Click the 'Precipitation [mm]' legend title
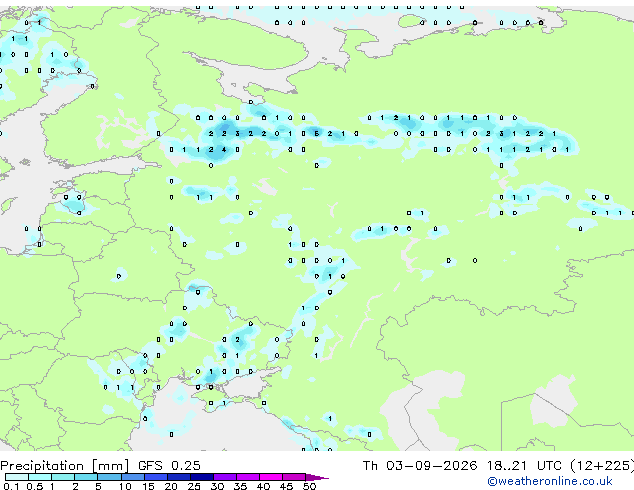Screen dimensions: 634x490 [x=65, y=466]
